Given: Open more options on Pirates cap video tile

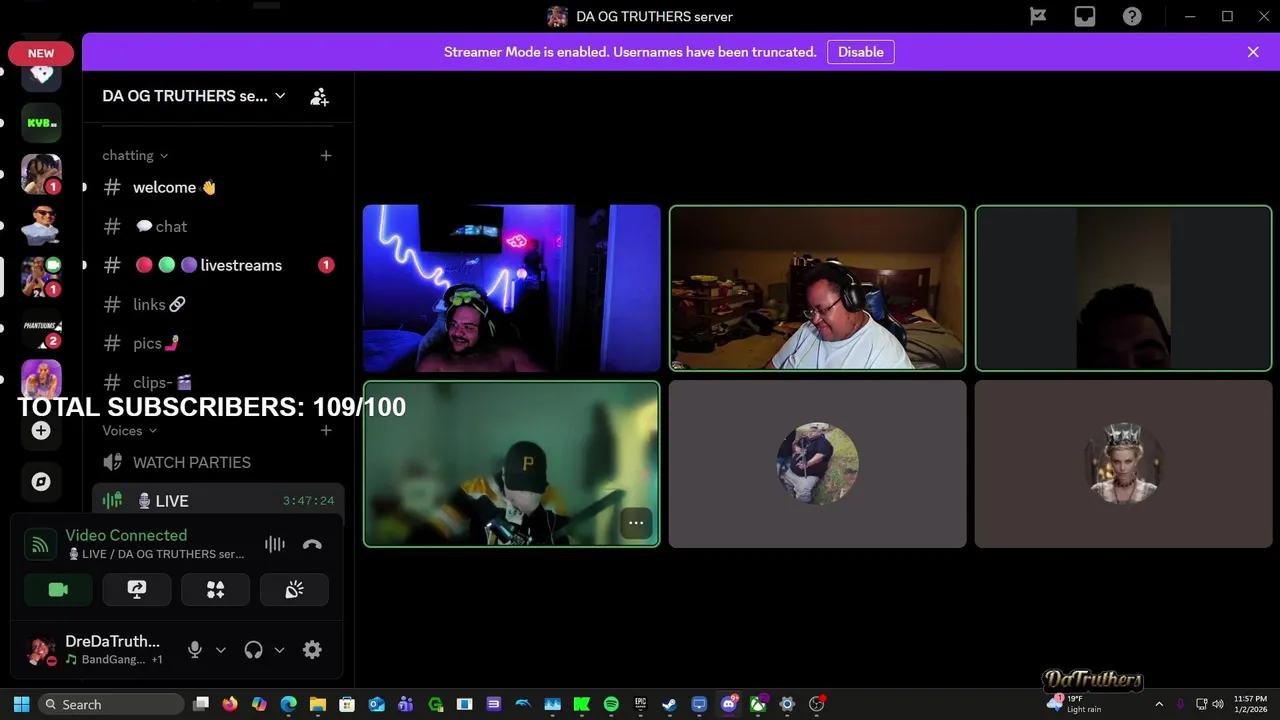Looking at the screenshot, I should pos(636,523).
